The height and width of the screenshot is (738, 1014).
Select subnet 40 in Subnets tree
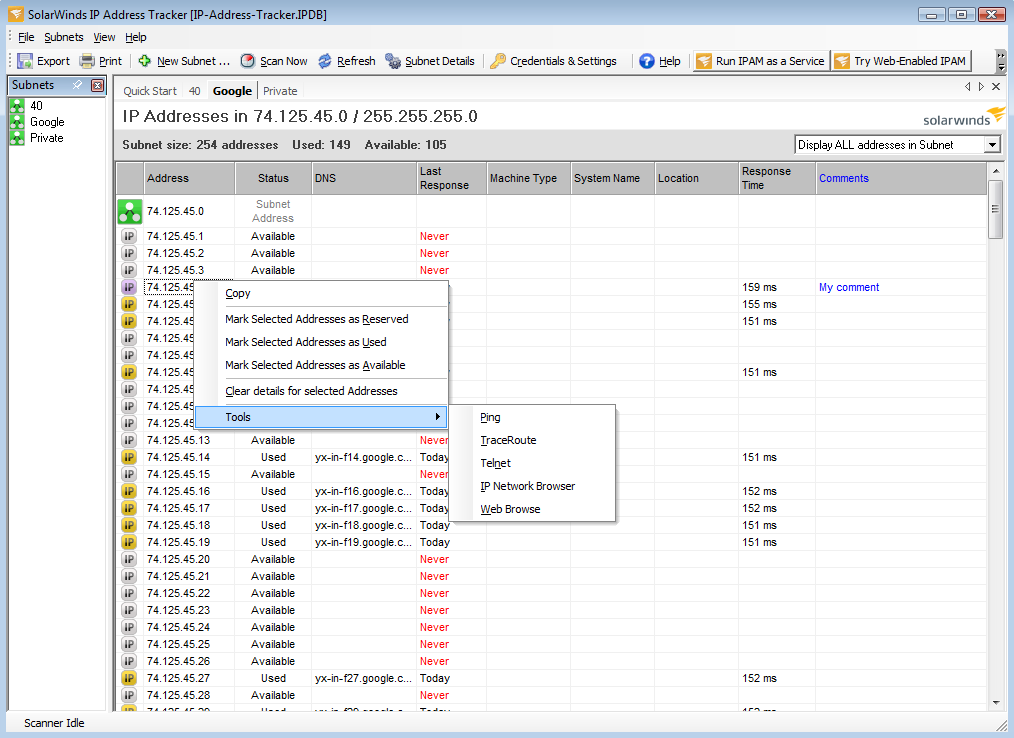[x=36, y=105]
